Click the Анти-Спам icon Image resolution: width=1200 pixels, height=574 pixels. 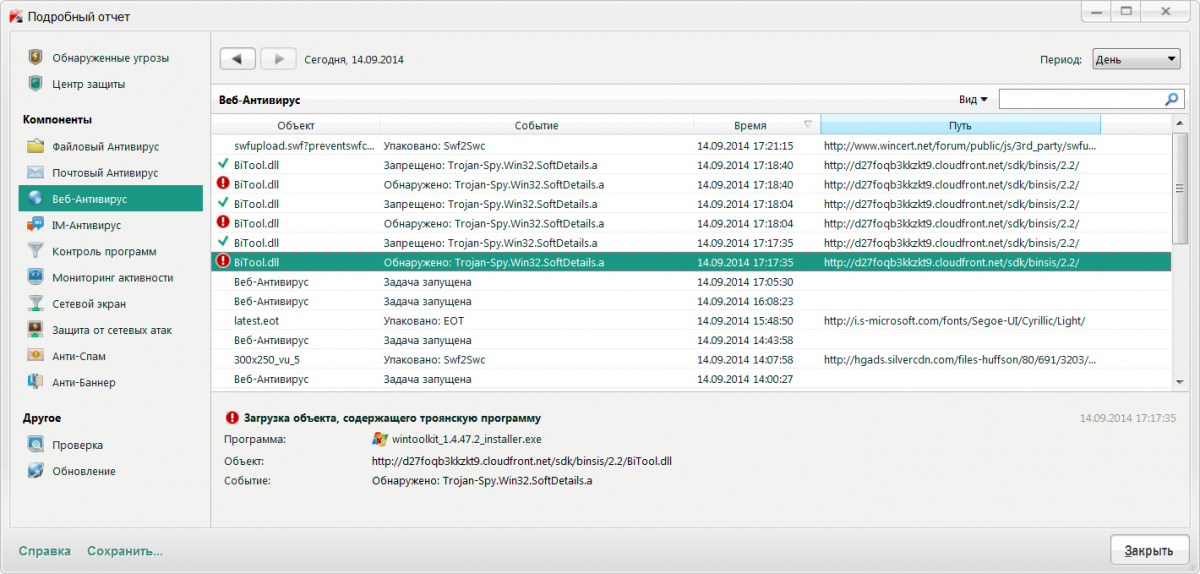tap(35, 356)
